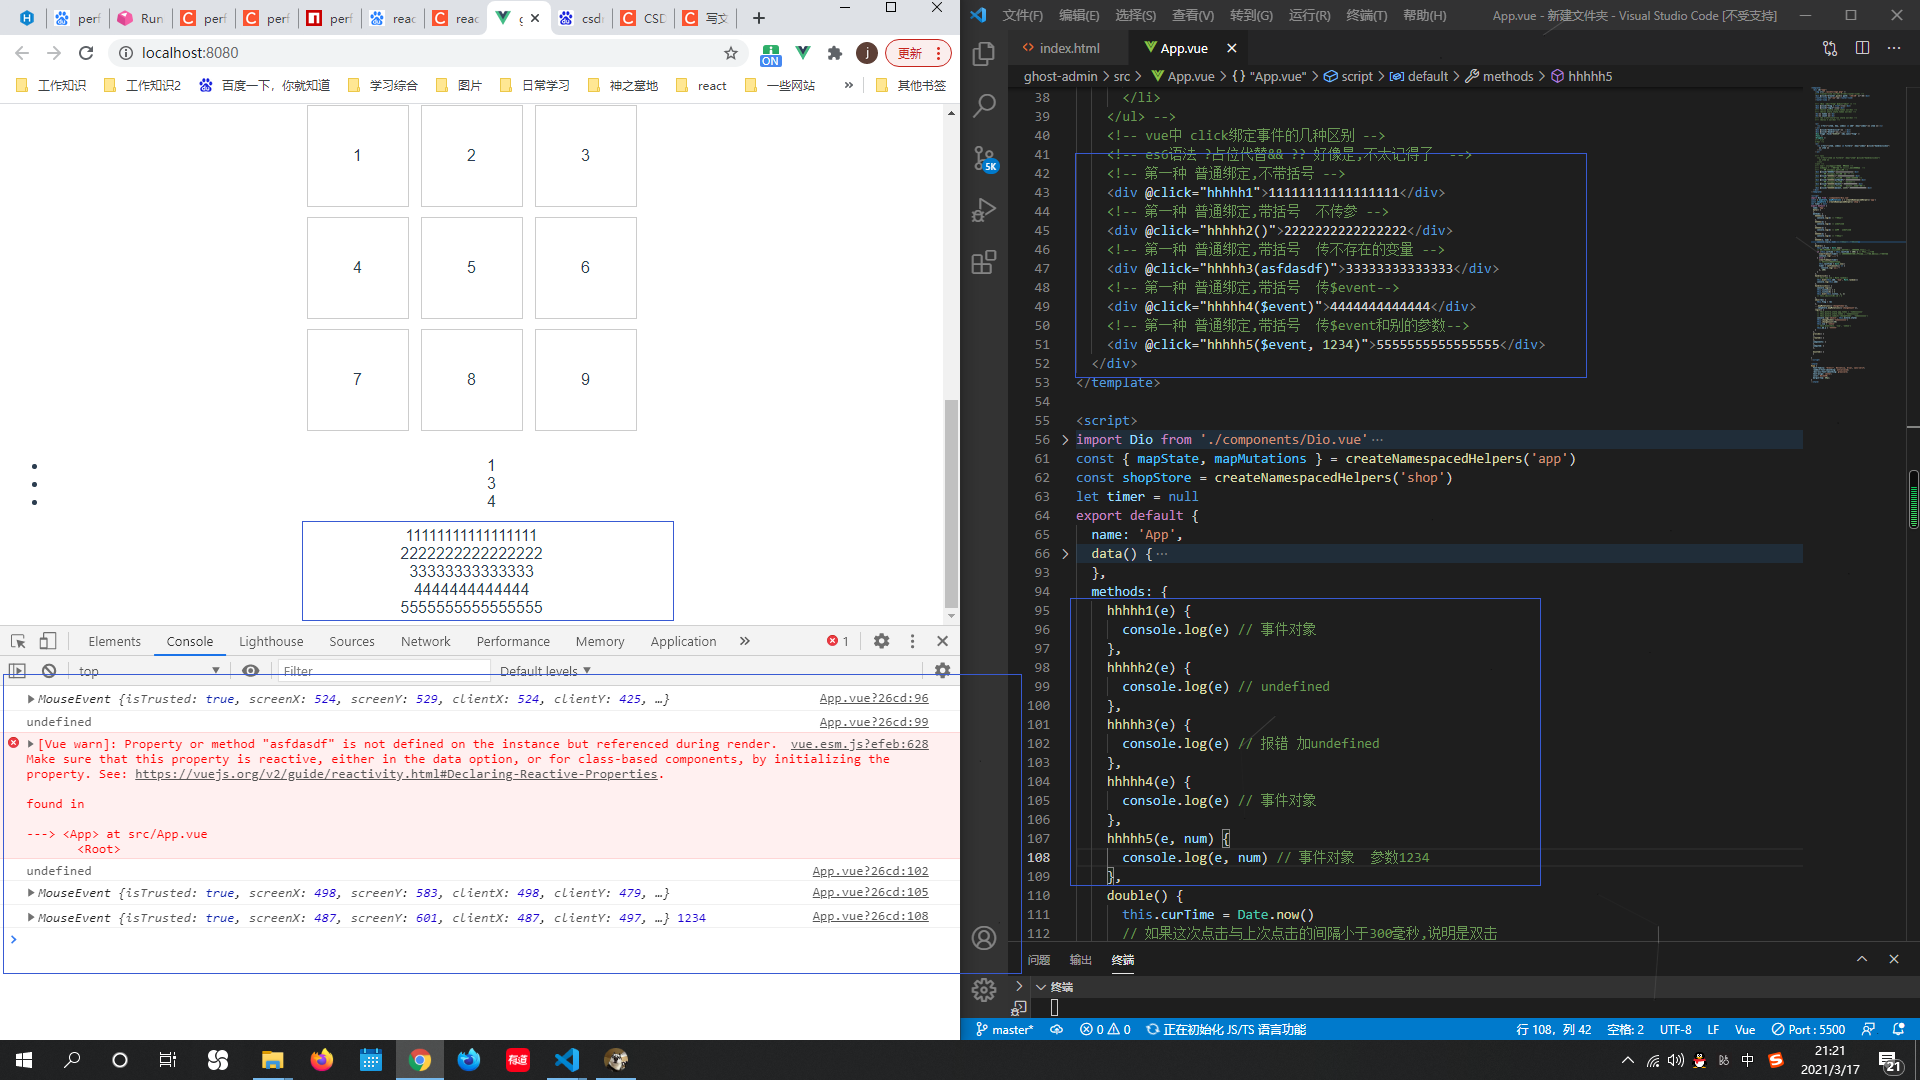Open the App.vue?26cd:96 source link
Image resolution: width=1920 pixels, height=1080 pixels.
click(873, 698)
